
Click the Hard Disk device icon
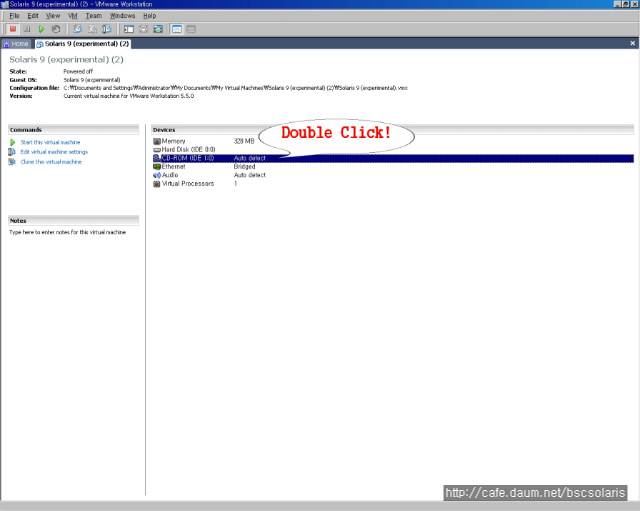157,150
